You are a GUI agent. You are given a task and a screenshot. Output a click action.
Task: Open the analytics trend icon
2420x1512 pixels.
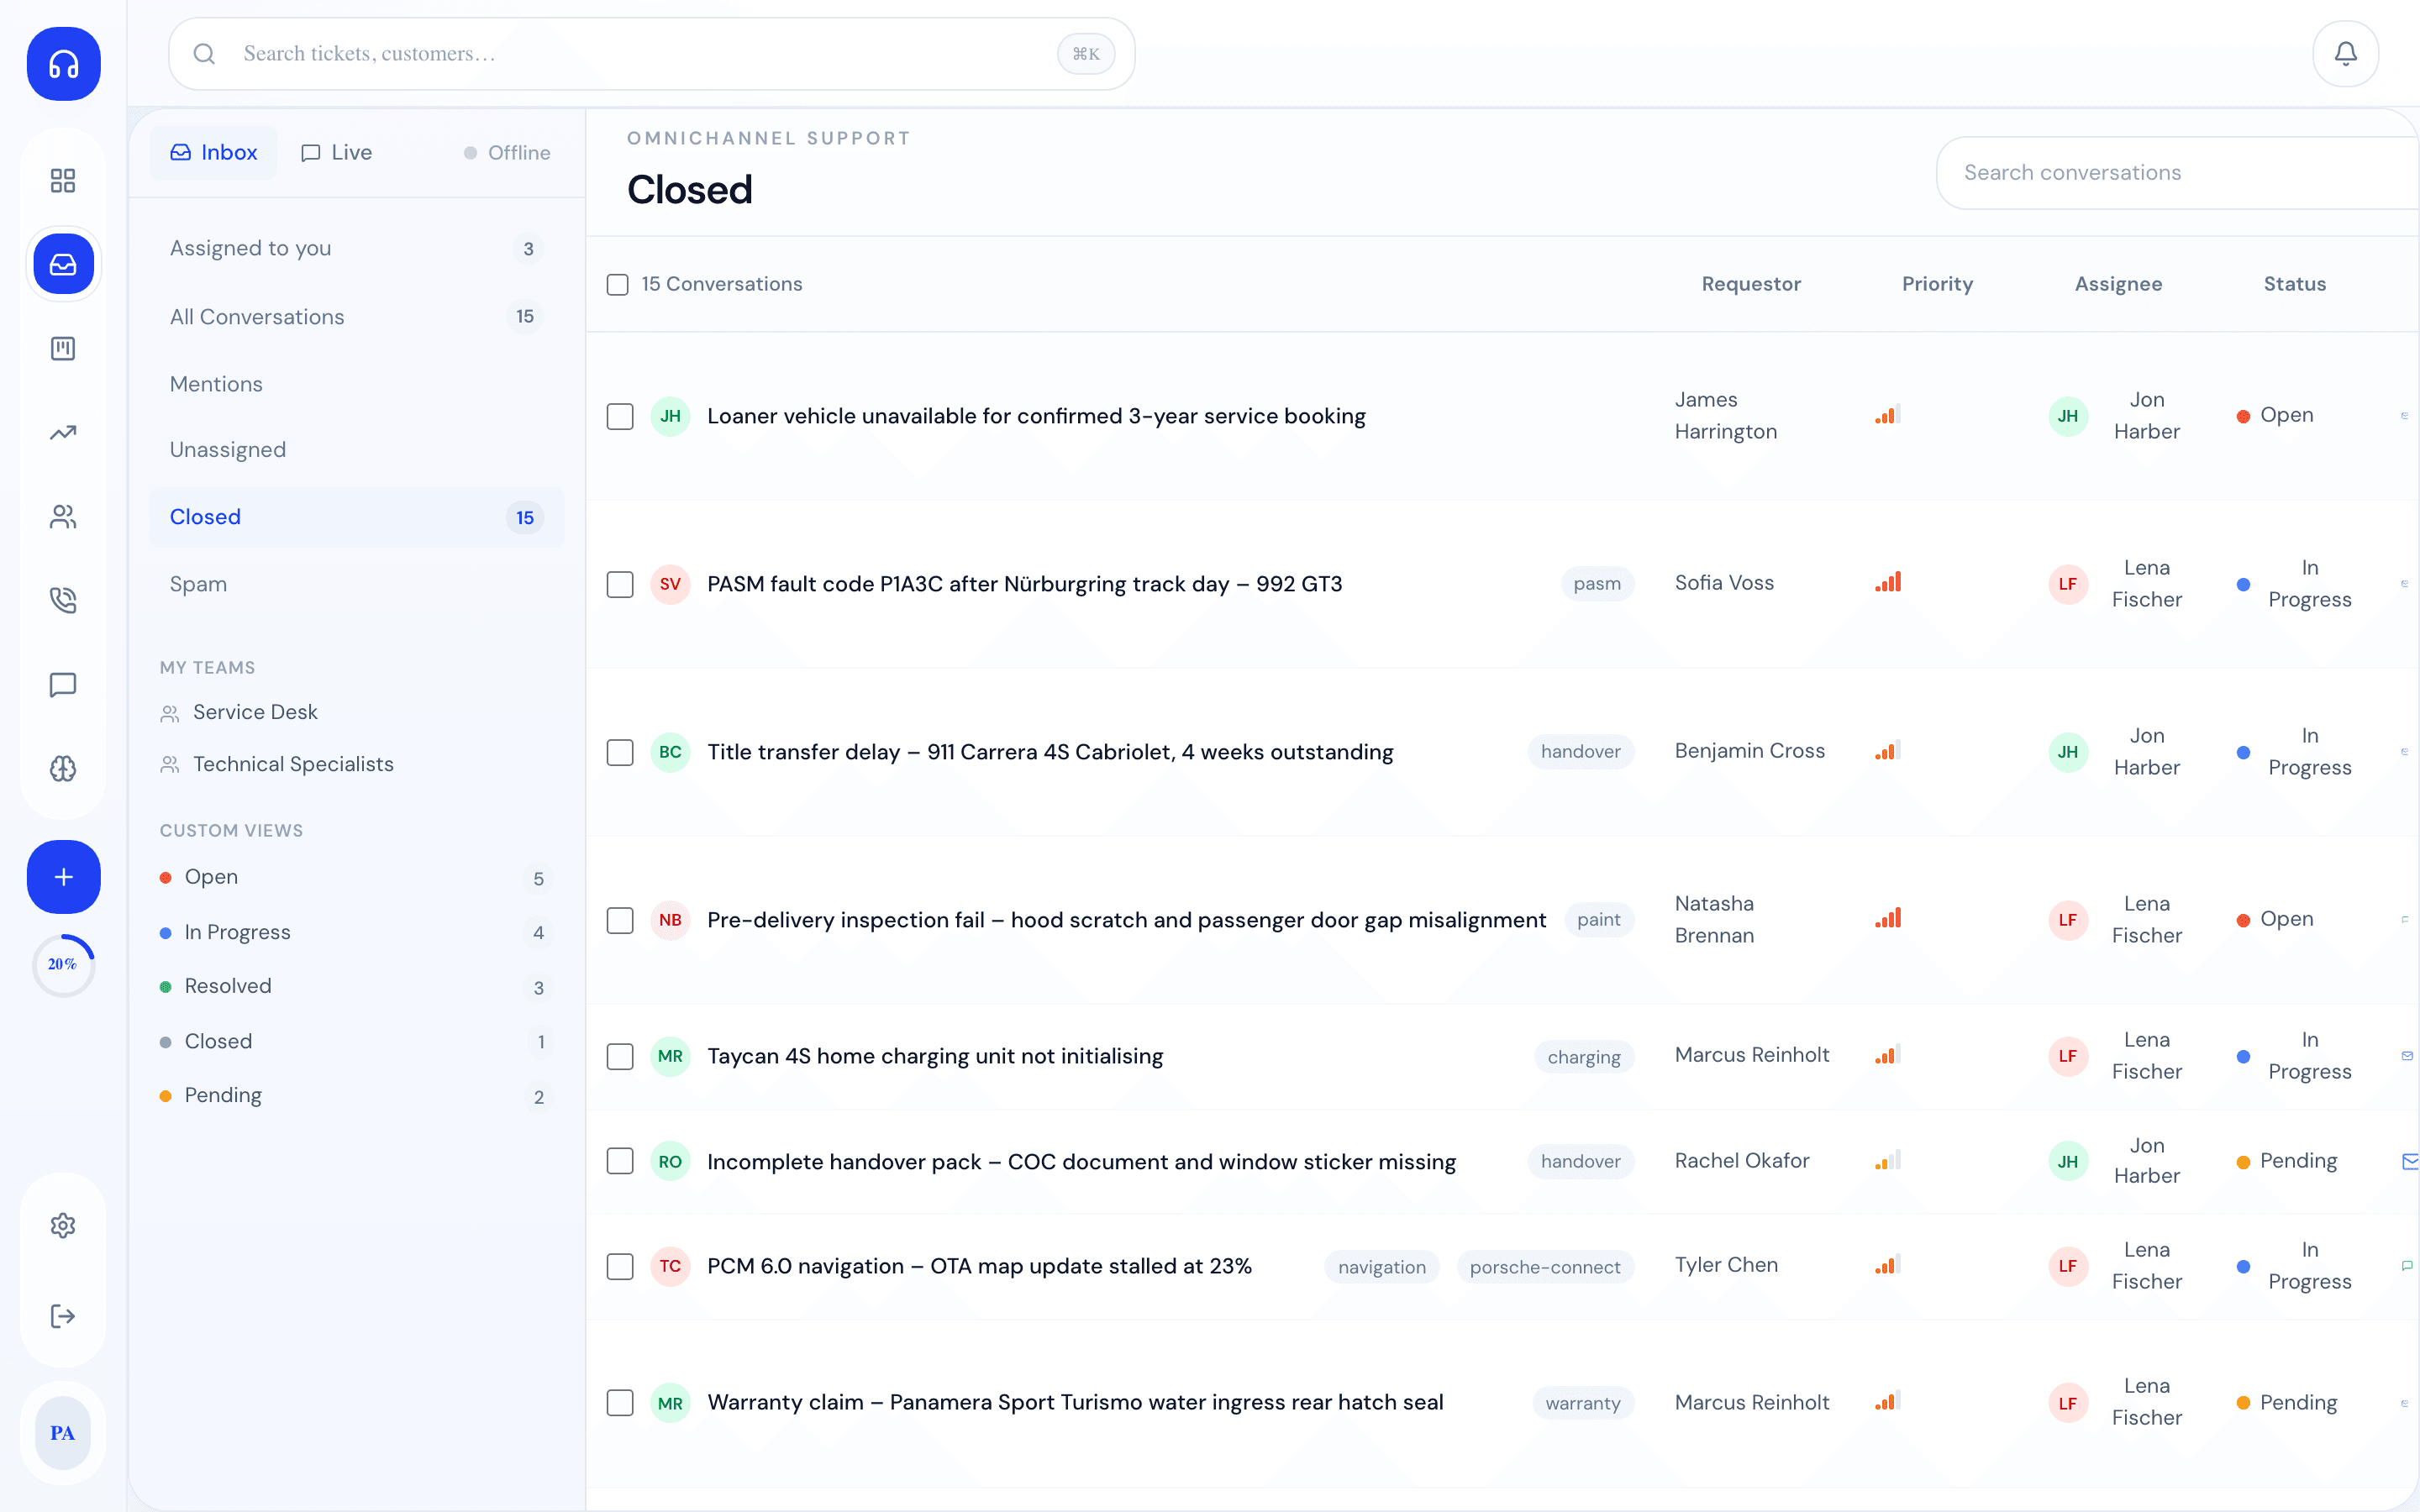[x=63, y=432]
